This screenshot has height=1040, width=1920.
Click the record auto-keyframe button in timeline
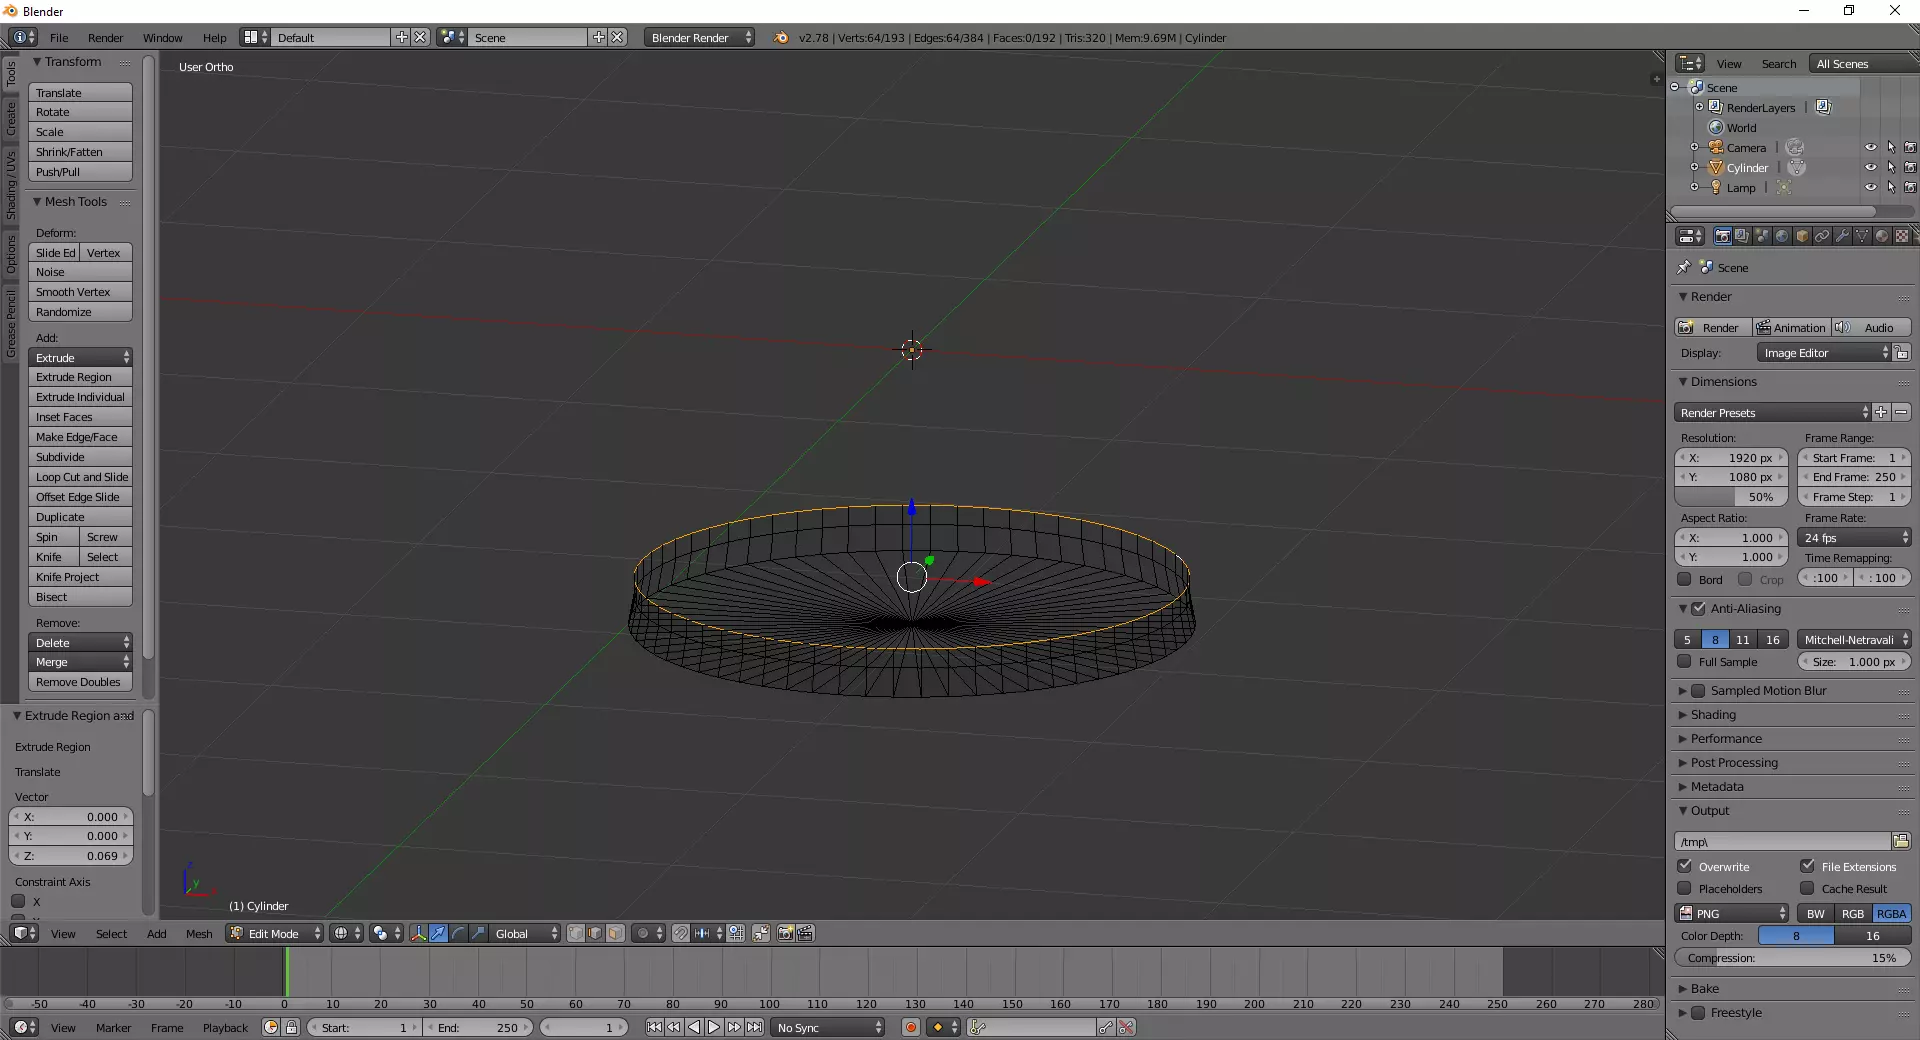click(x=910, y=1028)
